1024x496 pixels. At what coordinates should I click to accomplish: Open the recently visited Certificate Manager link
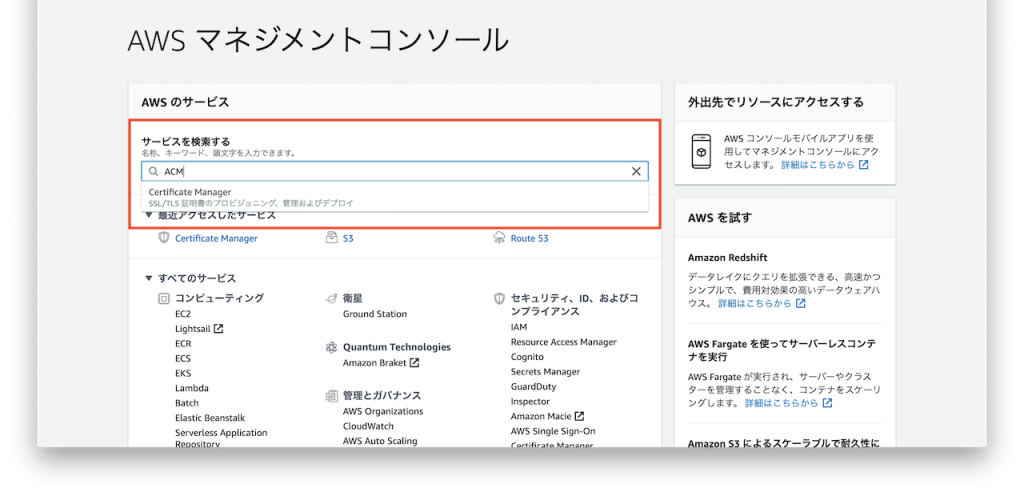coord(216,238)
